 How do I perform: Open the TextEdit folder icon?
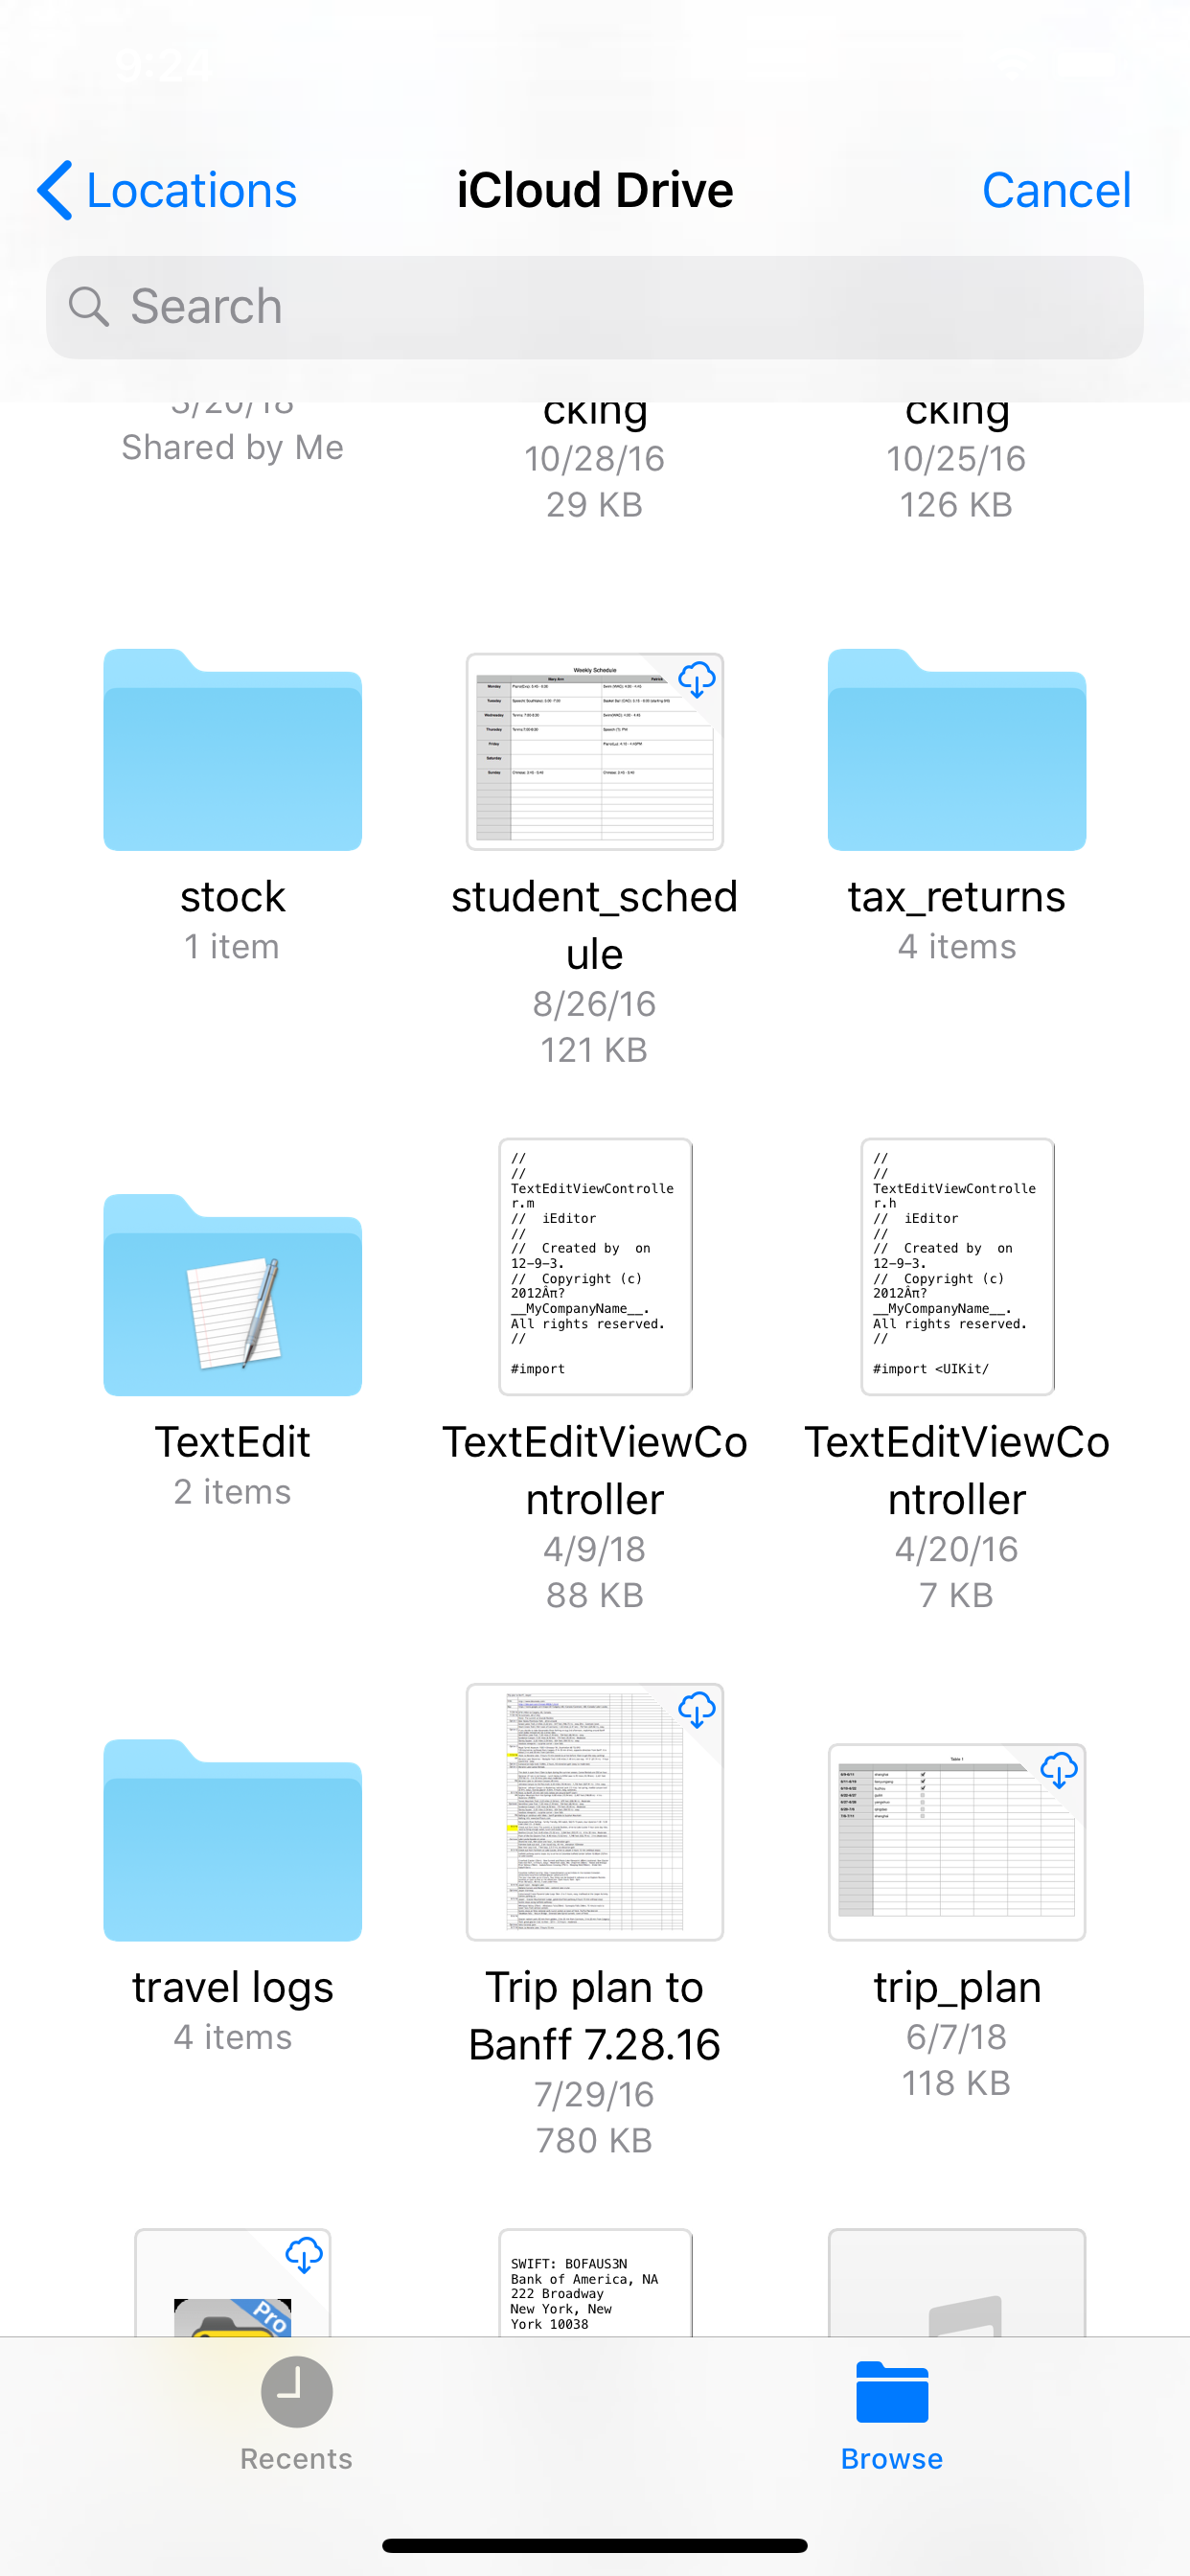[x=232, y=1295]
